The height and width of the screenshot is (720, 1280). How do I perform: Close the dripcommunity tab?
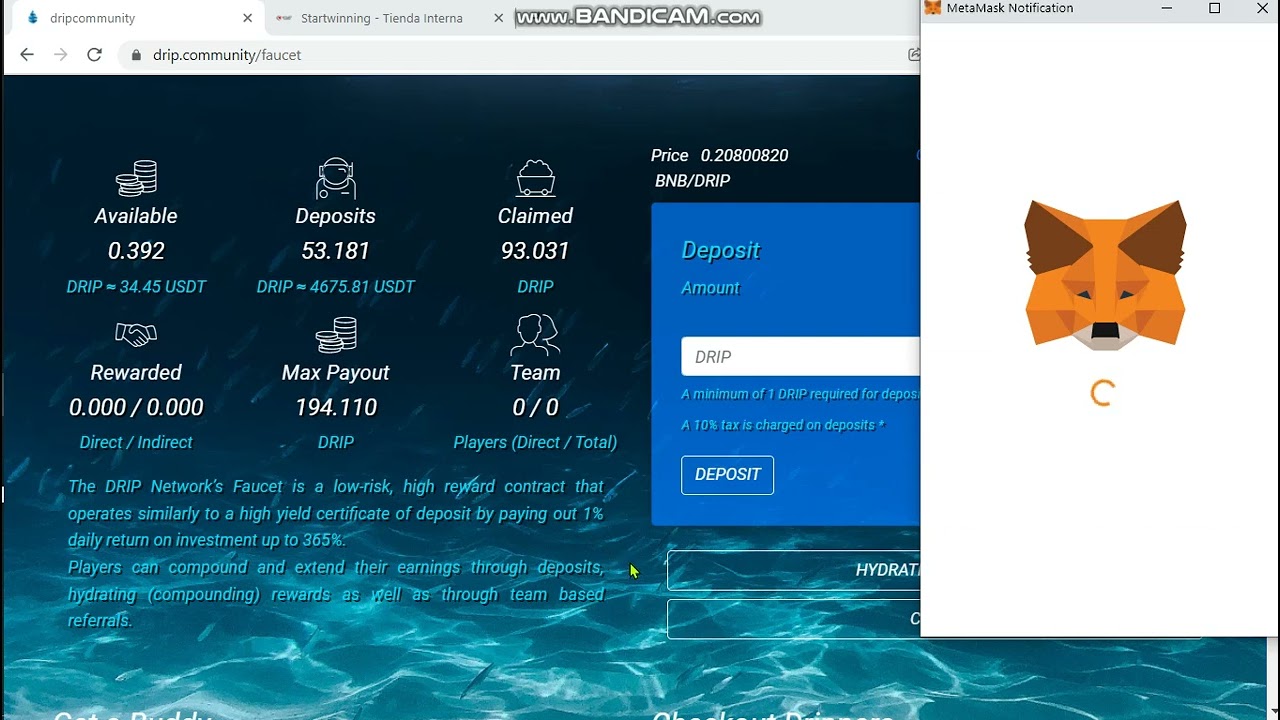247,18
